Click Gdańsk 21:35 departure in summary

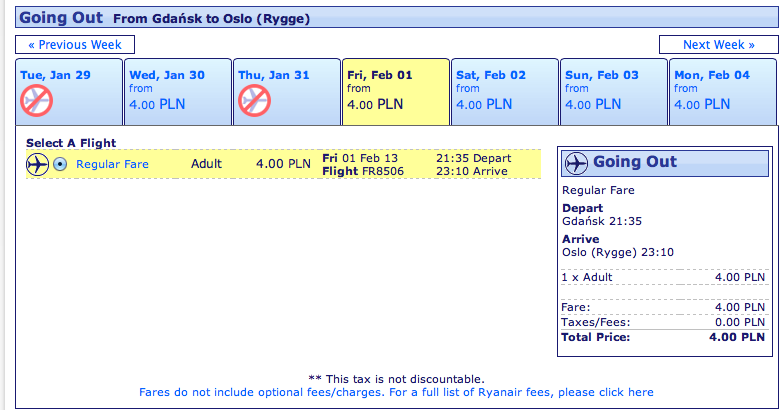coord(602,221)
